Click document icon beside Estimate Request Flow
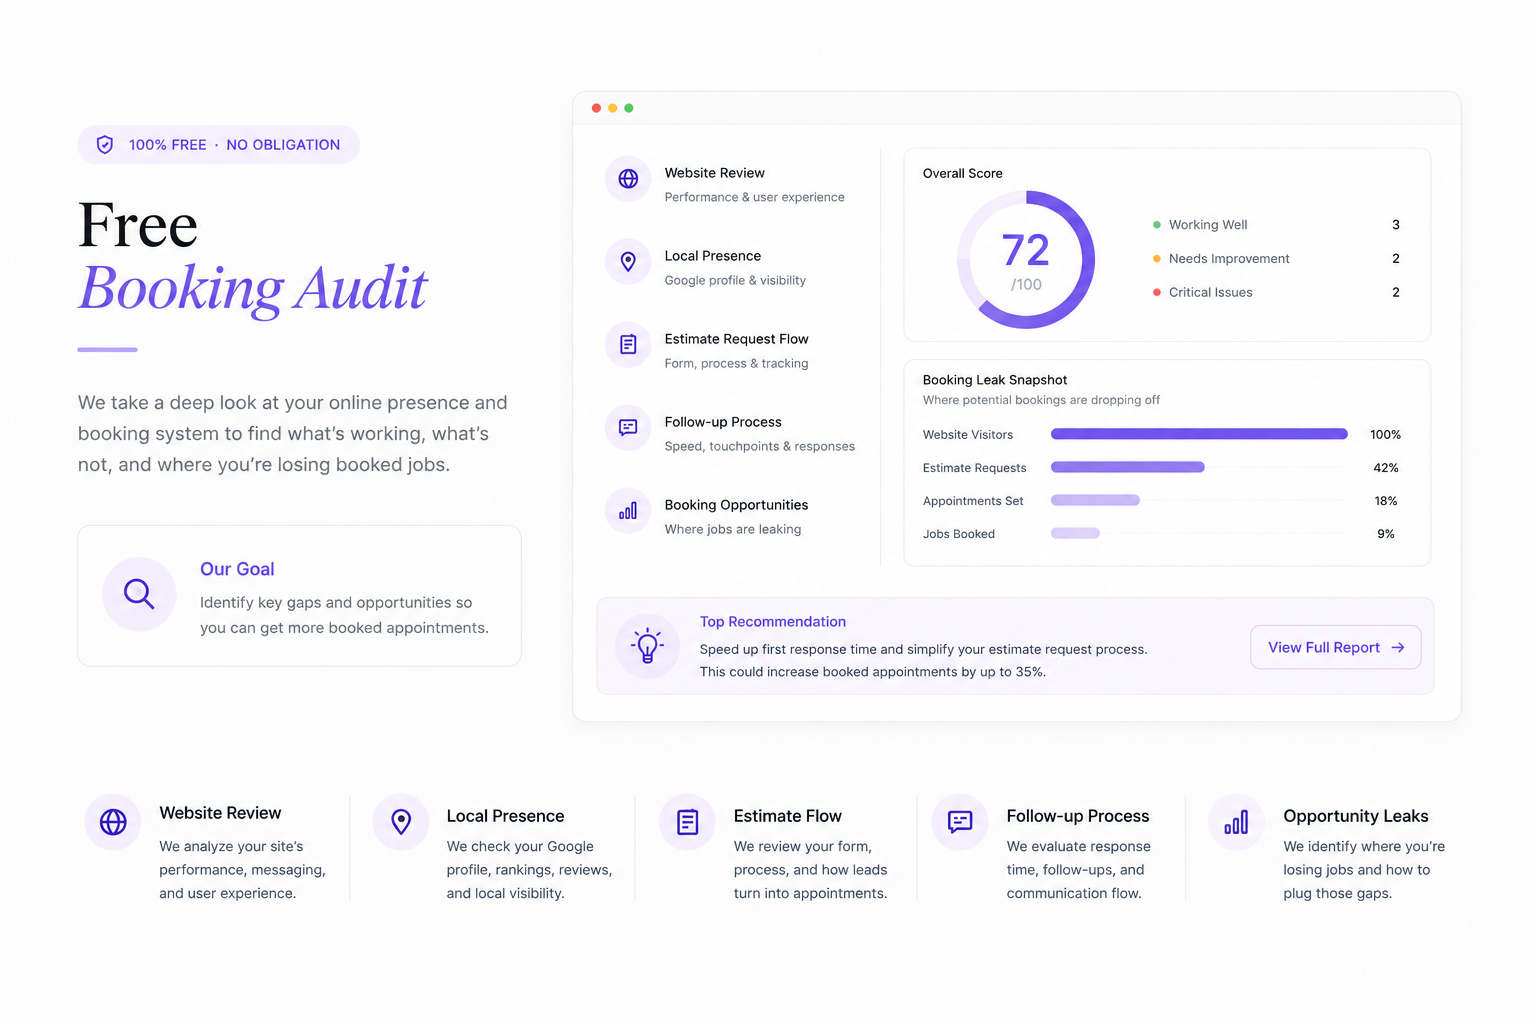Image resolution: width=1536 pixels, height=1024 pixels. (628, 345)
